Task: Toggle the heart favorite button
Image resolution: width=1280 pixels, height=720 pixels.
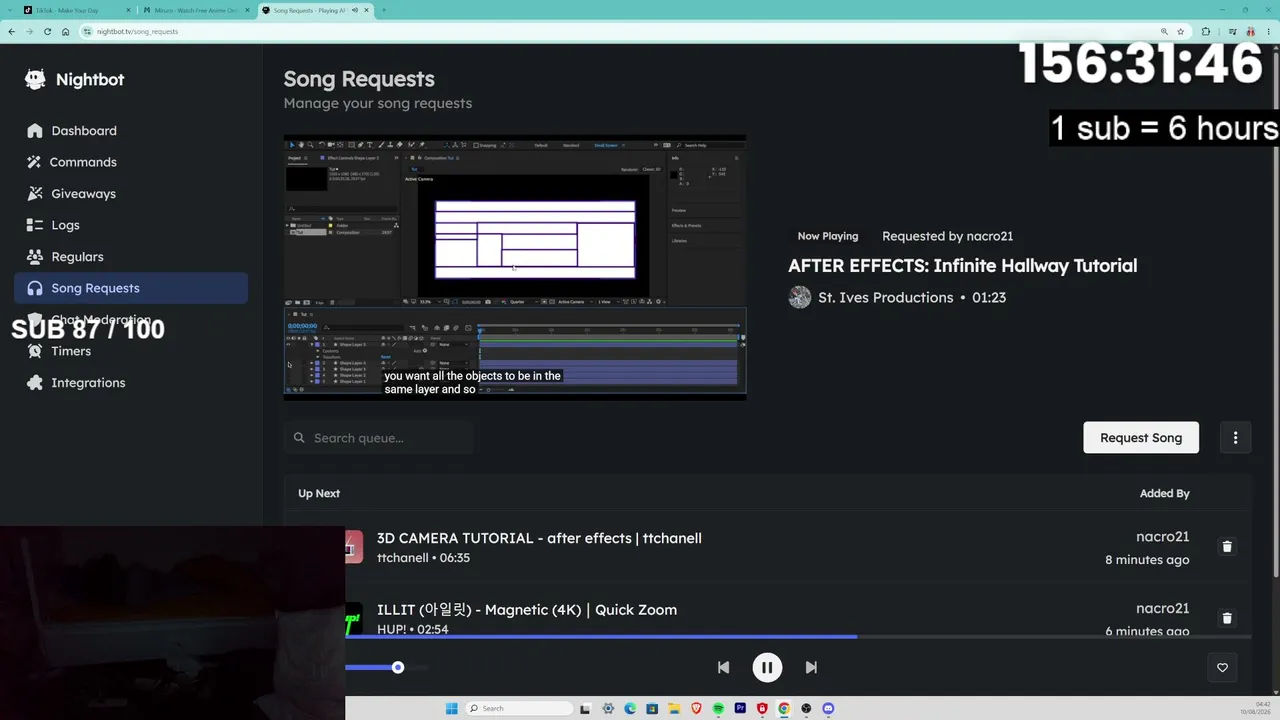Action: (x=1222, y=668)
